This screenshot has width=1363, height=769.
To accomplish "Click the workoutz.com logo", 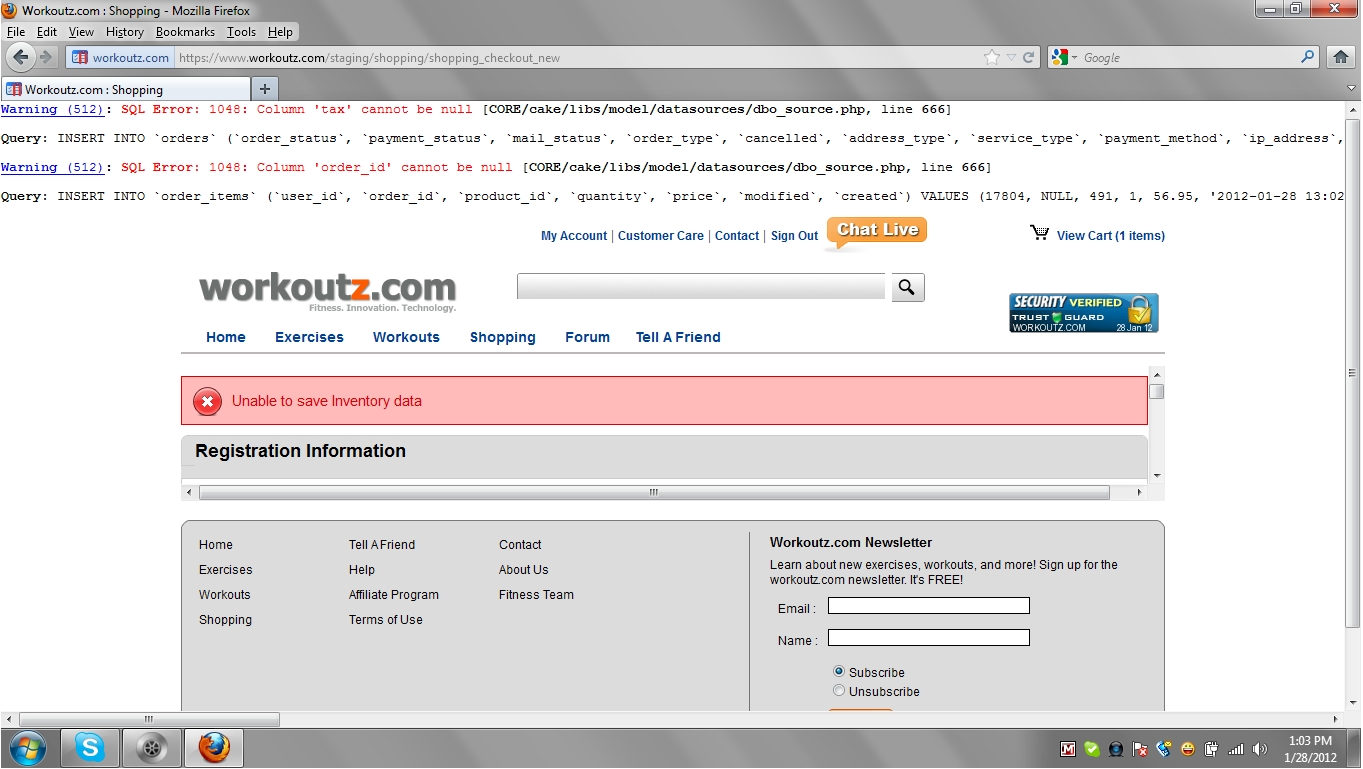I will tap(327, 291).
